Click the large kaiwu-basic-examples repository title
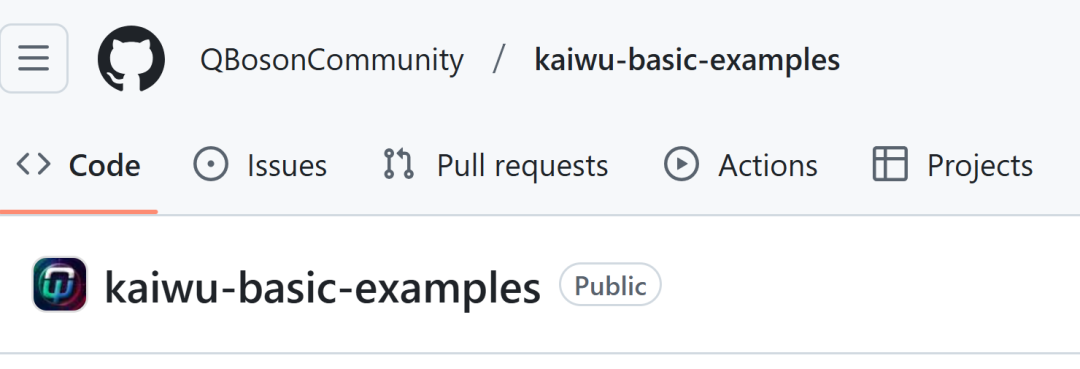Screen dimensions: 1080x369 point(322,288)
